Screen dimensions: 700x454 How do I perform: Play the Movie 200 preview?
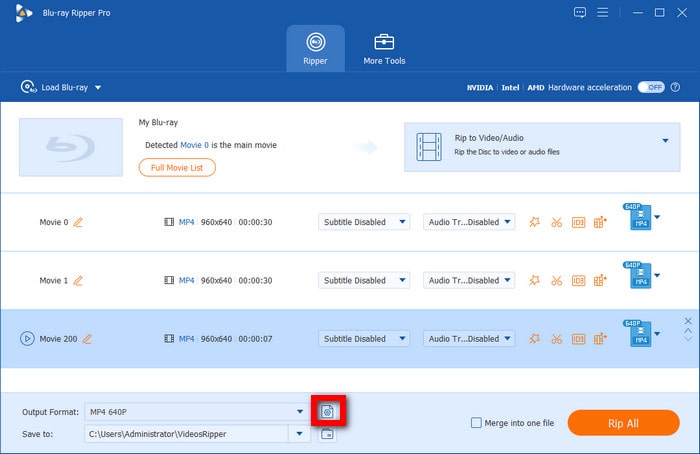[27, 338]
